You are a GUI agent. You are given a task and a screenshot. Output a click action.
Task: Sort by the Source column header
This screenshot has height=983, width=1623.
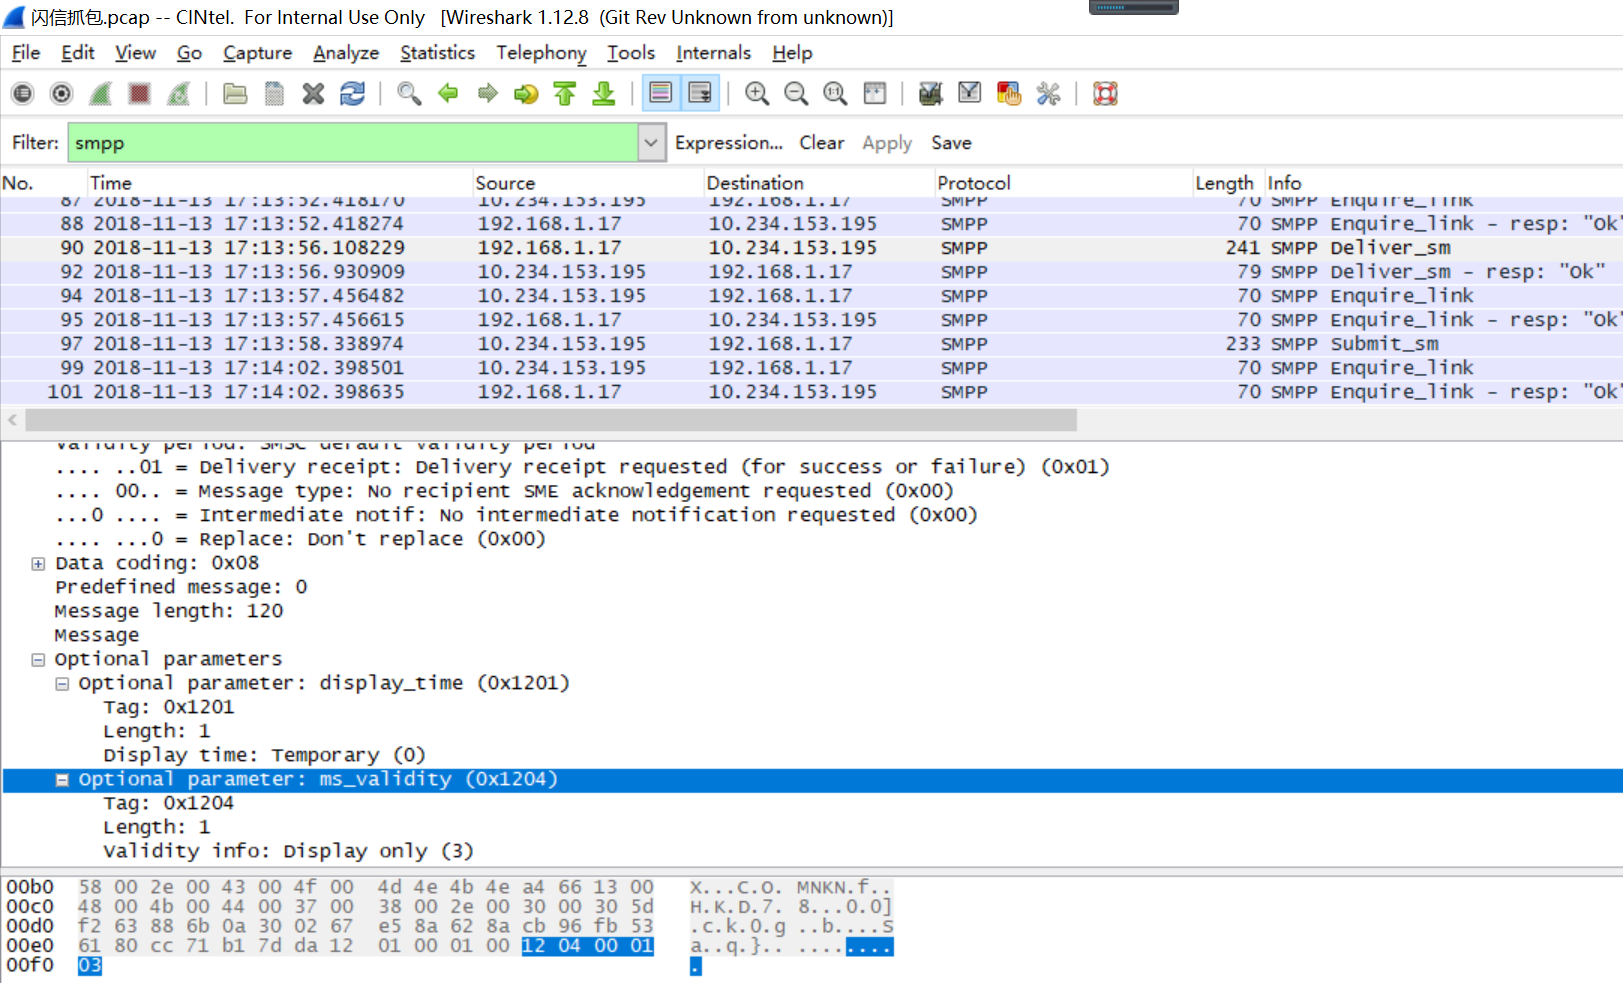click(x=587, y=183)
